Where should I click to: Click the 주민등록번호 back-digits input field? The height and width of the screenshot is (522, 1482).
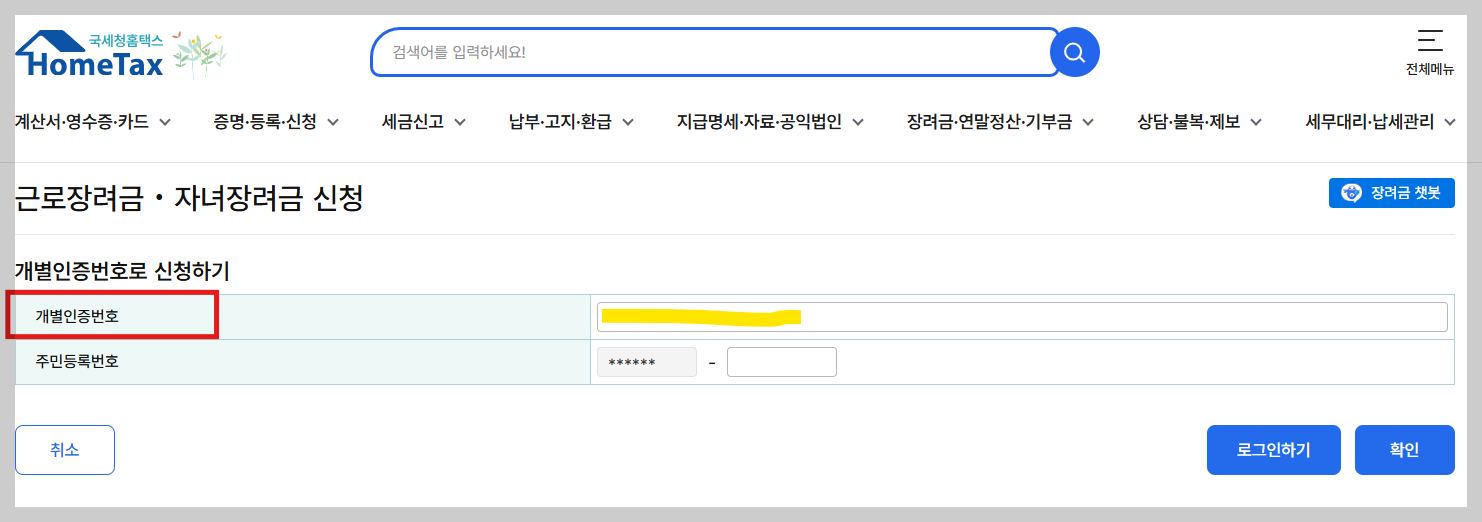782,362
